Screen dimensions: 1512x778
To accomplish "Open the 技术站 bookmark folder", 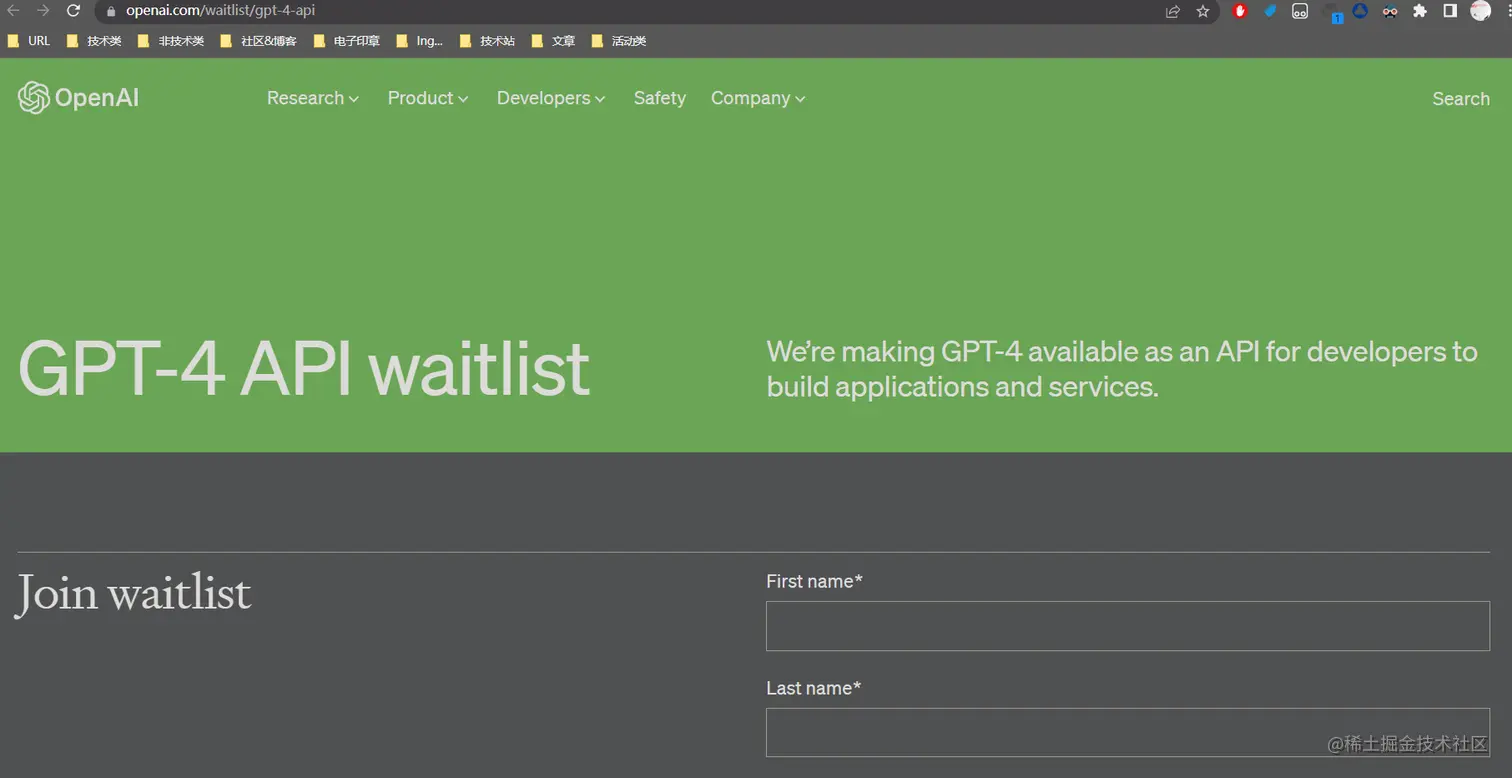I will pos(488,41).
